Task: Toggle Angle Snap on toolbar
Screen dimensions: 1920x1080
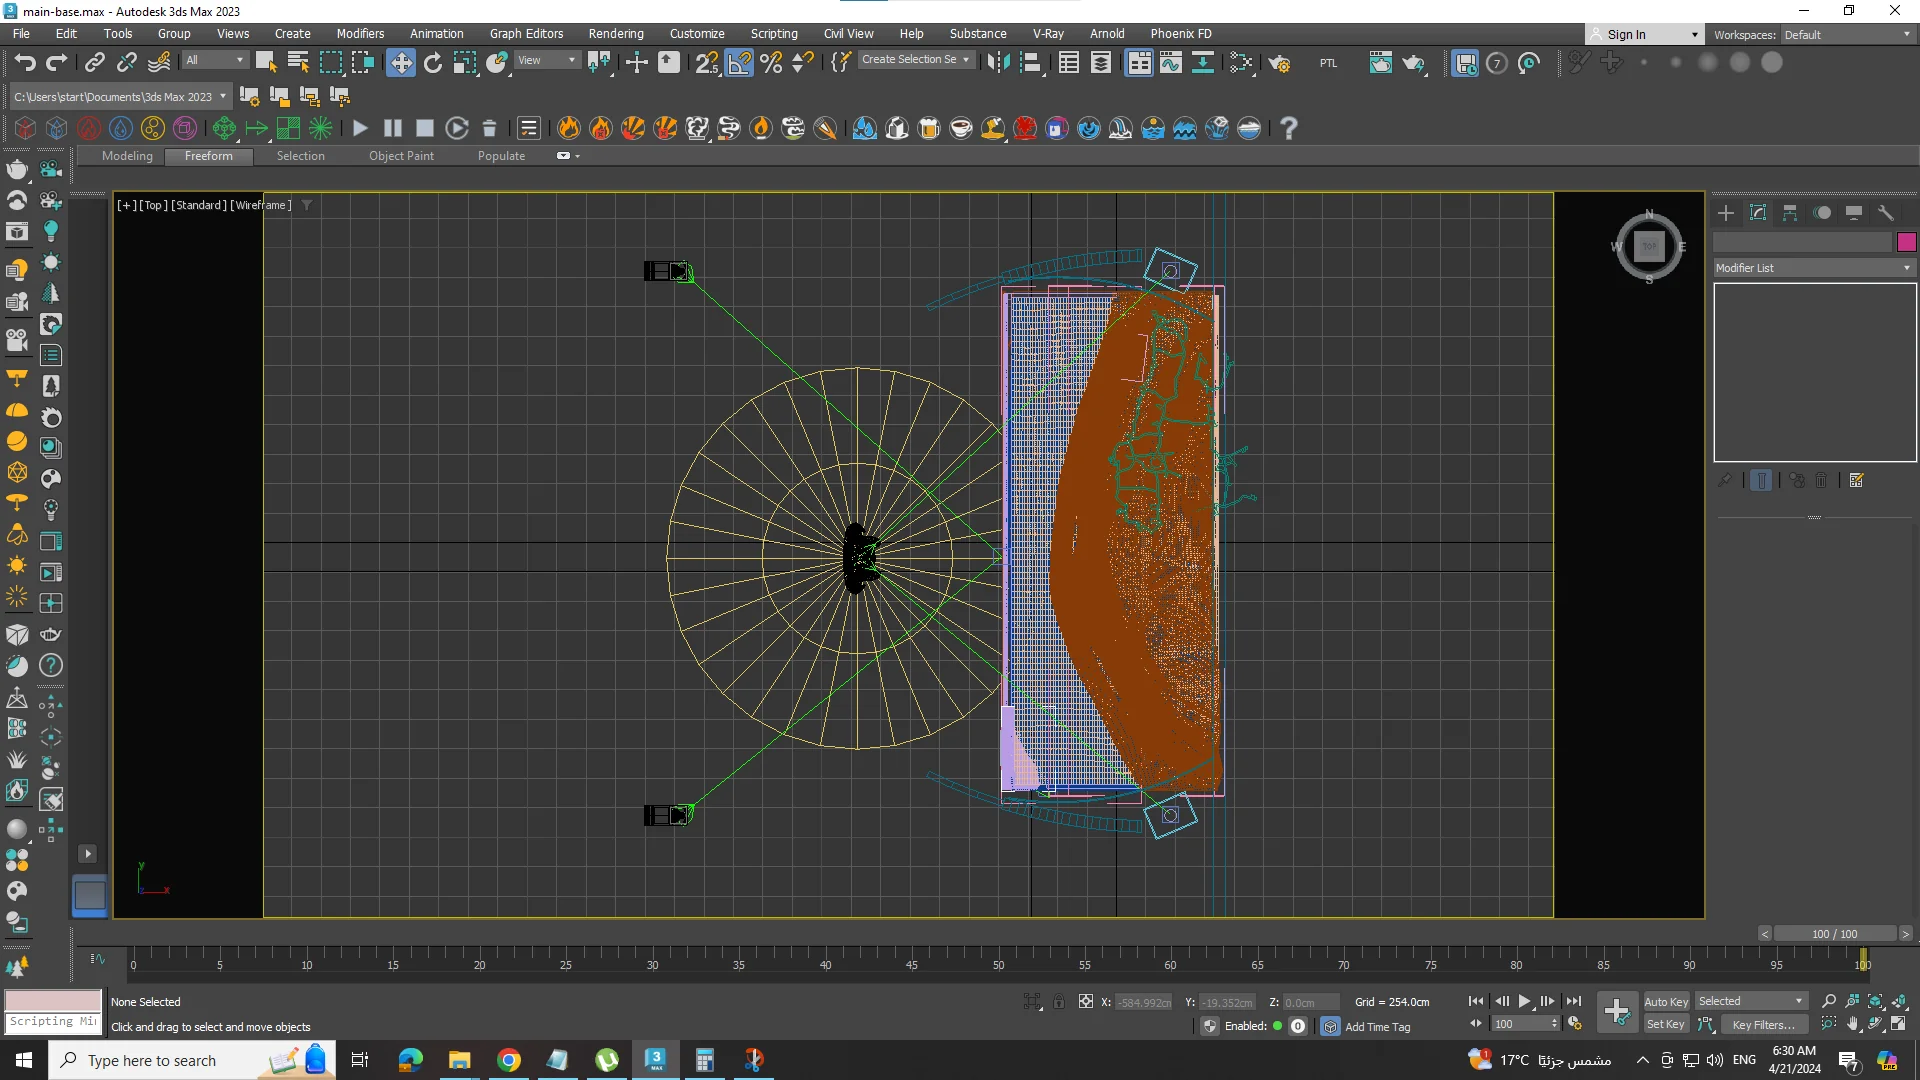Action: [x=739, y=63]
